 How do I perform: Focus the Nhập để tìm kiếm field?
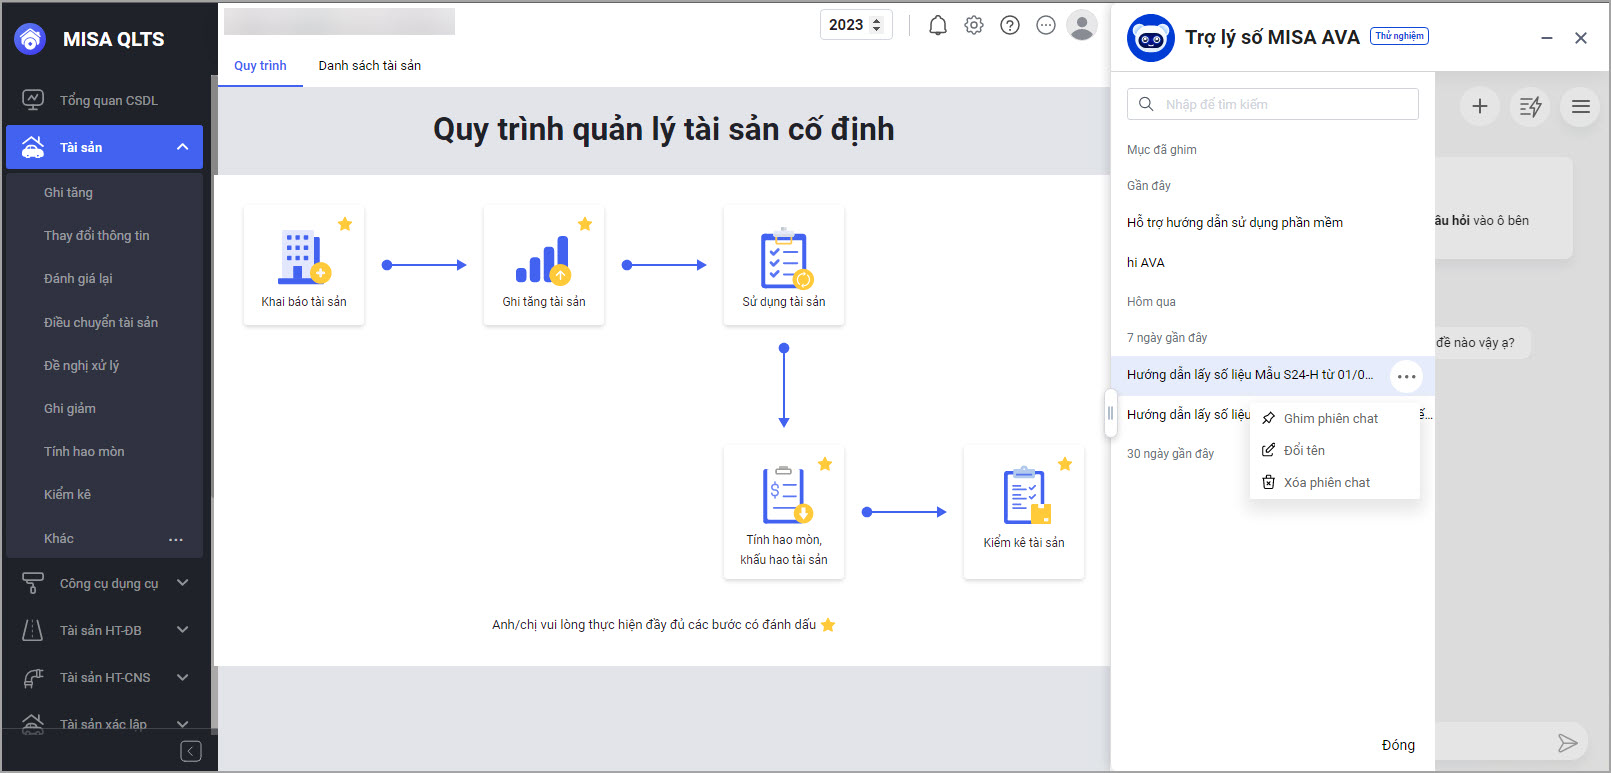[x=1273, y=104]
